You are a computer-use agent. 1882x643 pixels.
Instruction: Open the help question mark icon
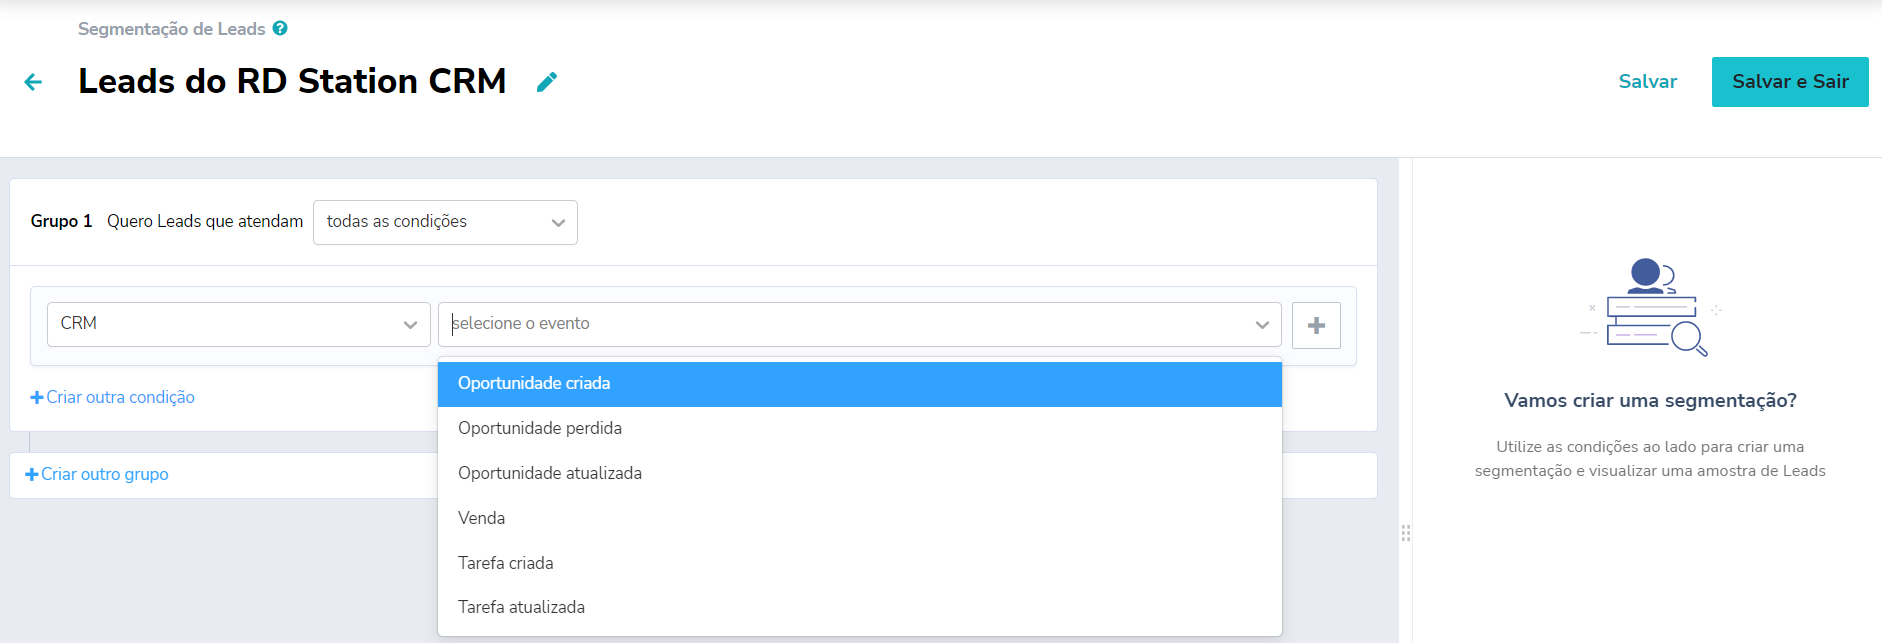point(280,28)
